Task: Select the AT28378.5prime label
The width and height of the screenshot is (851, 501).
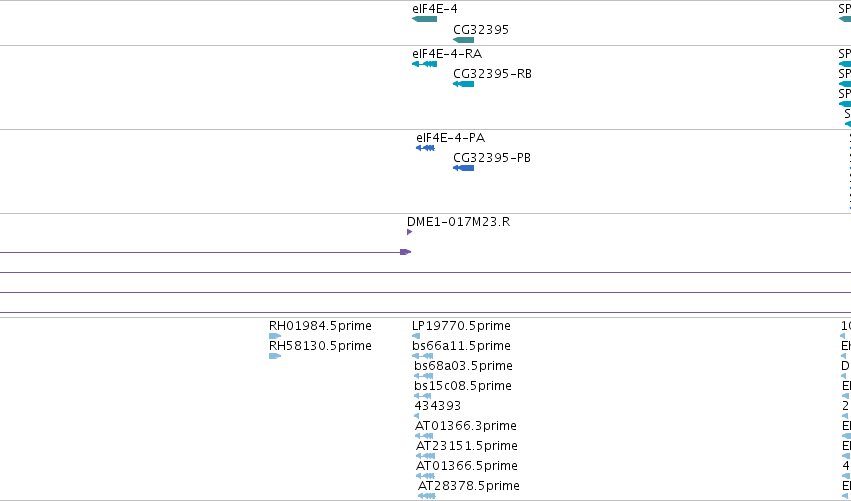Action: tap(469, 485)
